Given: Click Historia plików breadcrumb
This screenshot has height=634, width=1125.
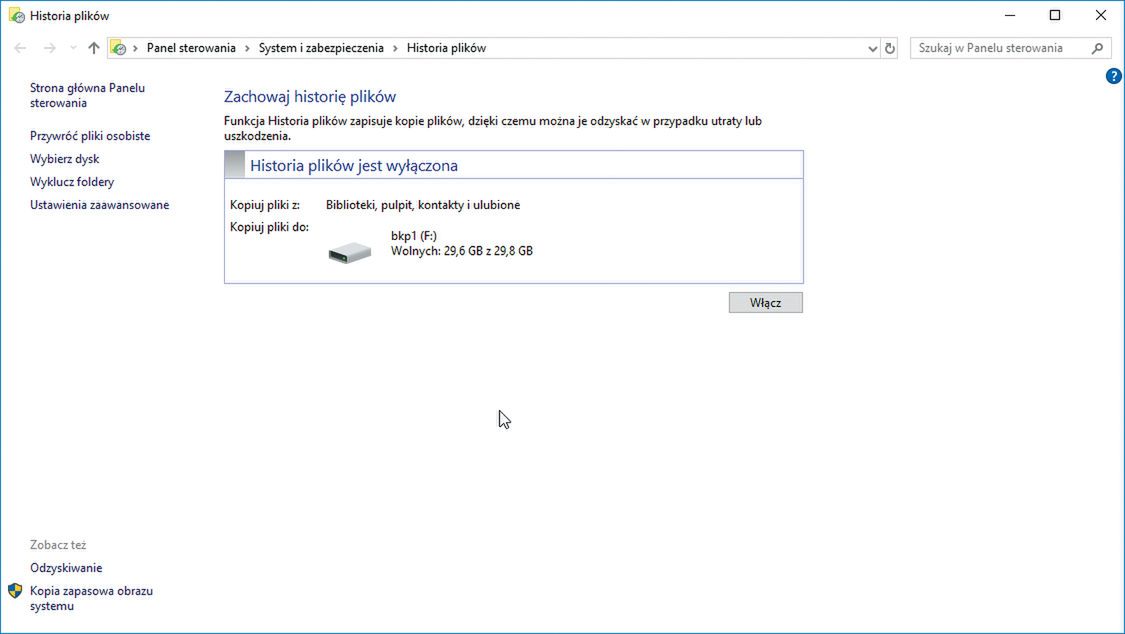Looking at the screenshot, I should click(x=446, y=48).
